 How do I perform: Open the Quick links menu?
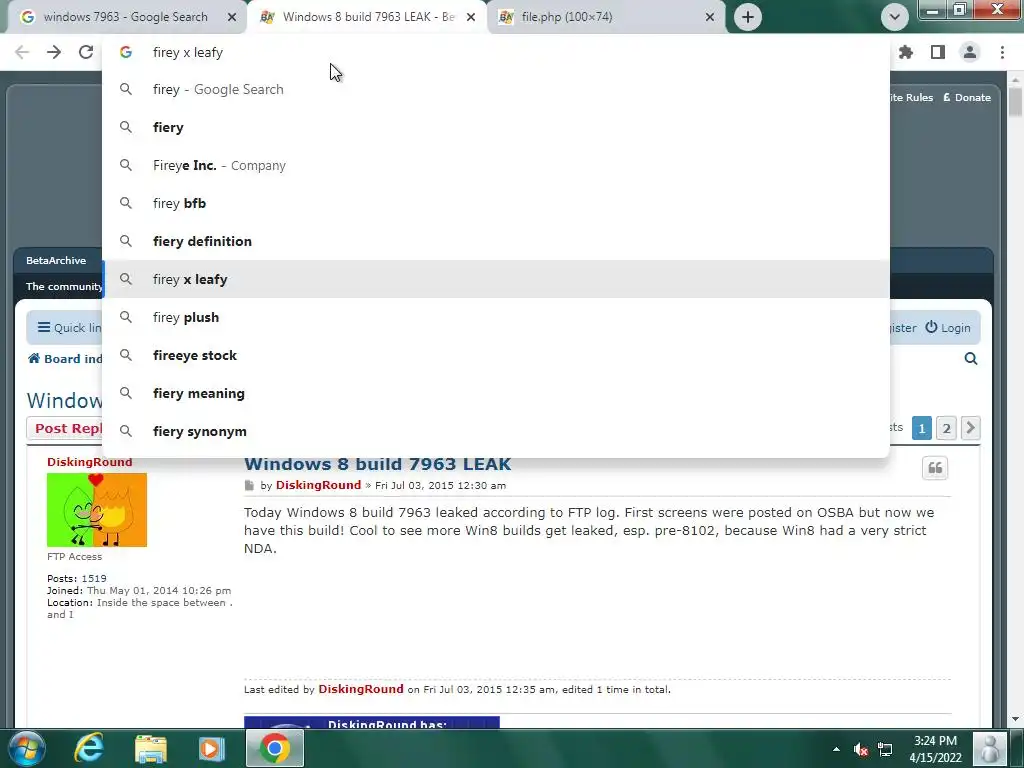69,327
